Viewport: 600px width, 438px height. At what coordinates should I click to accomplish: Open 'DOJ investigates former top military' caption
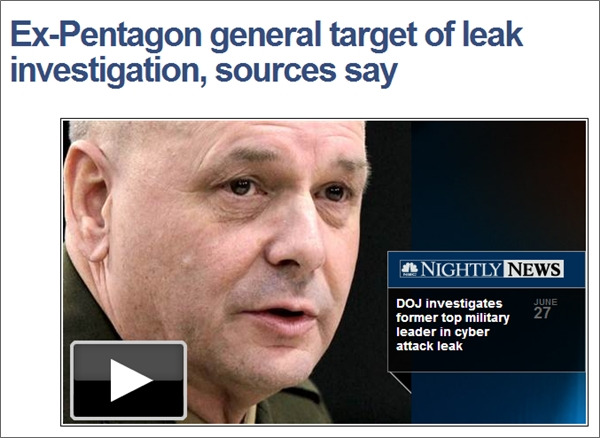pyautogui.click(x=453, y=311)
